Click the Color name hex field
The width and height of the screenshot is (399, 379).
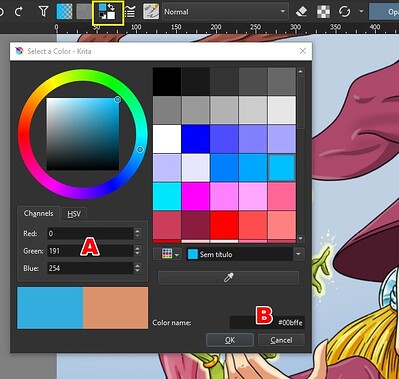[267, 322]
